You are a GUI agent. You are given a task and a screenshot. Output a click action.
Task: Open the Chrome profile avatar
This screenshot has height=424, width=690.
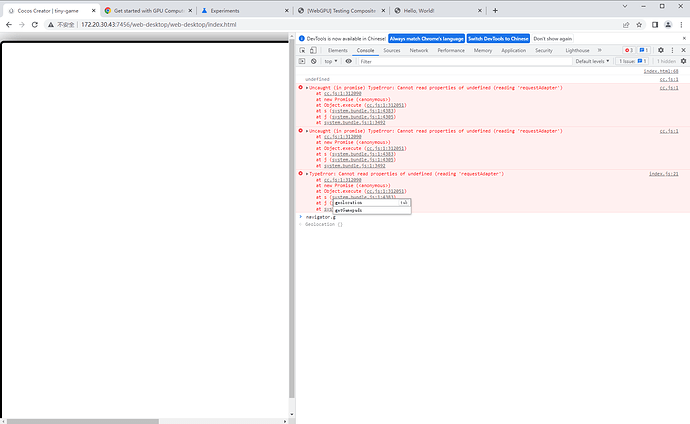668,25
